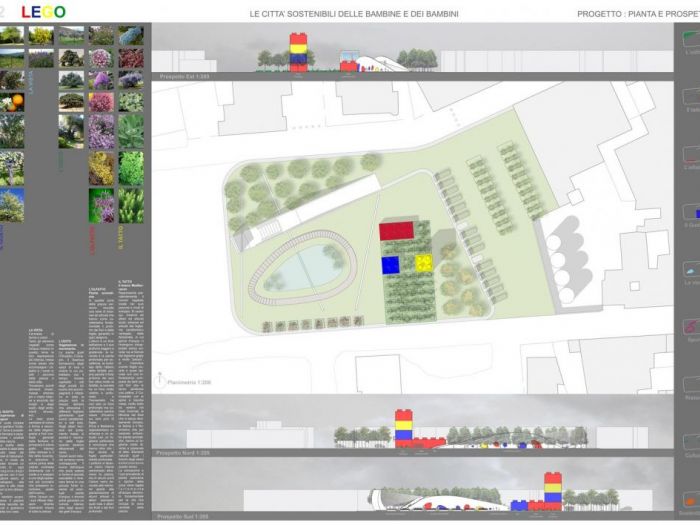The width and height of the screenshot is (700, 525).
Task: Click the LEGO brick tower in Prospetto Est
Action: (298, 52)
